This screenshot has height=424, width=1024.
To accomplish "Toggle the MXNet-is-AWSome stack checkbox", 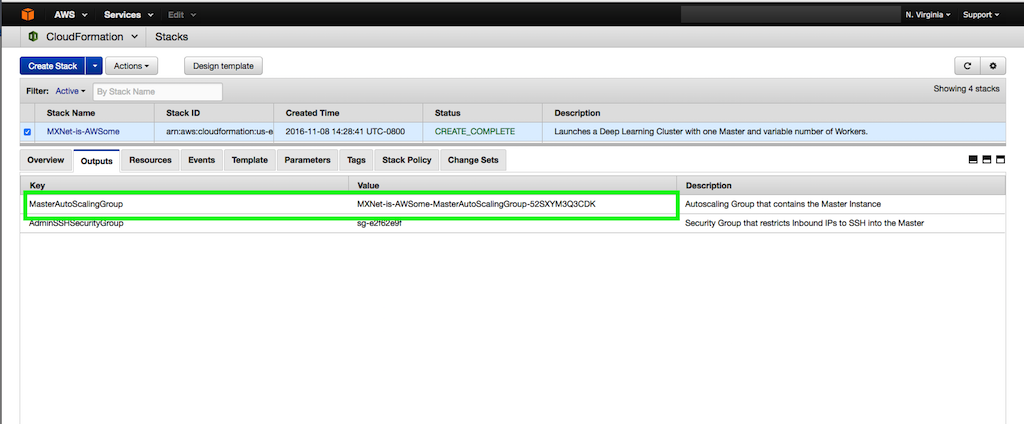I will pos(27,132).
